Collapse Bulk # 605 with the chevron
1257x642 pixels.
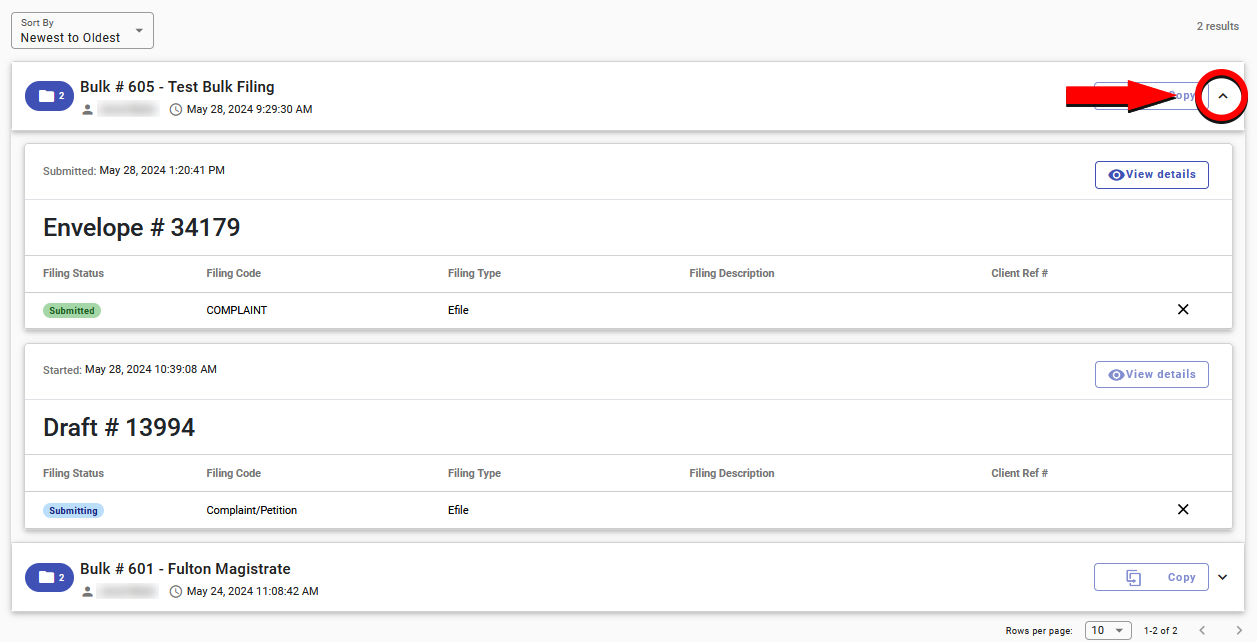coord(1222,96)
